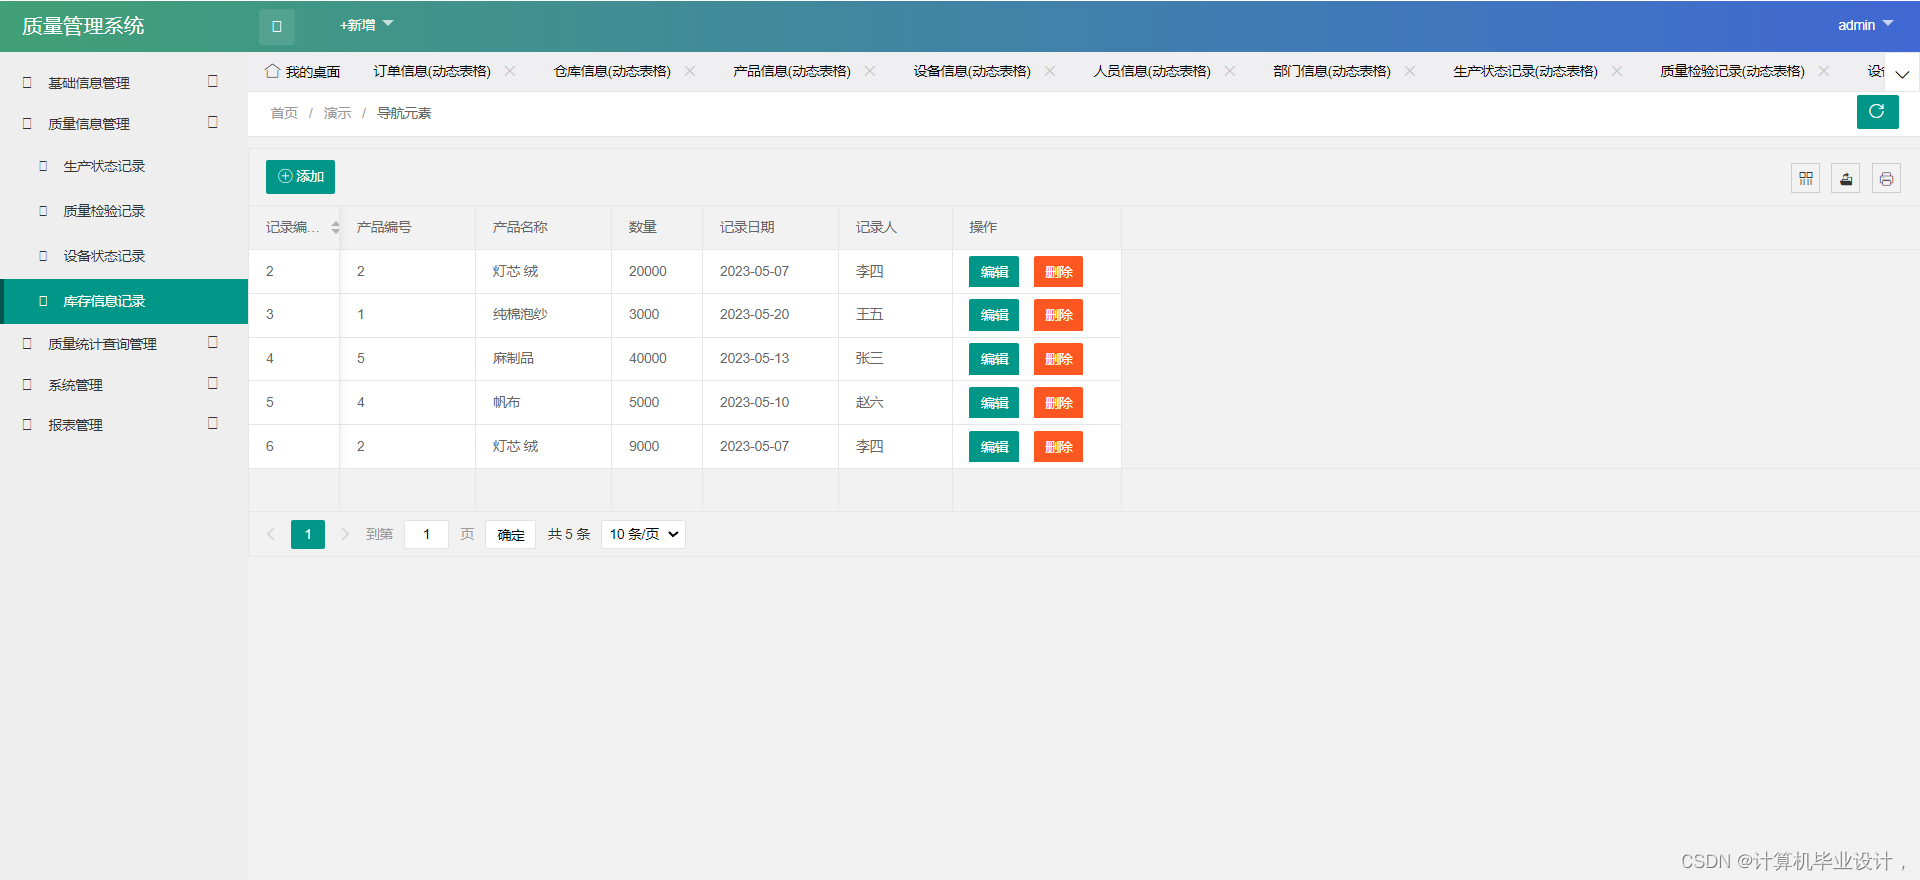Click the refresh icon button
This screenshot has height=880, width=1920.
1877,112
